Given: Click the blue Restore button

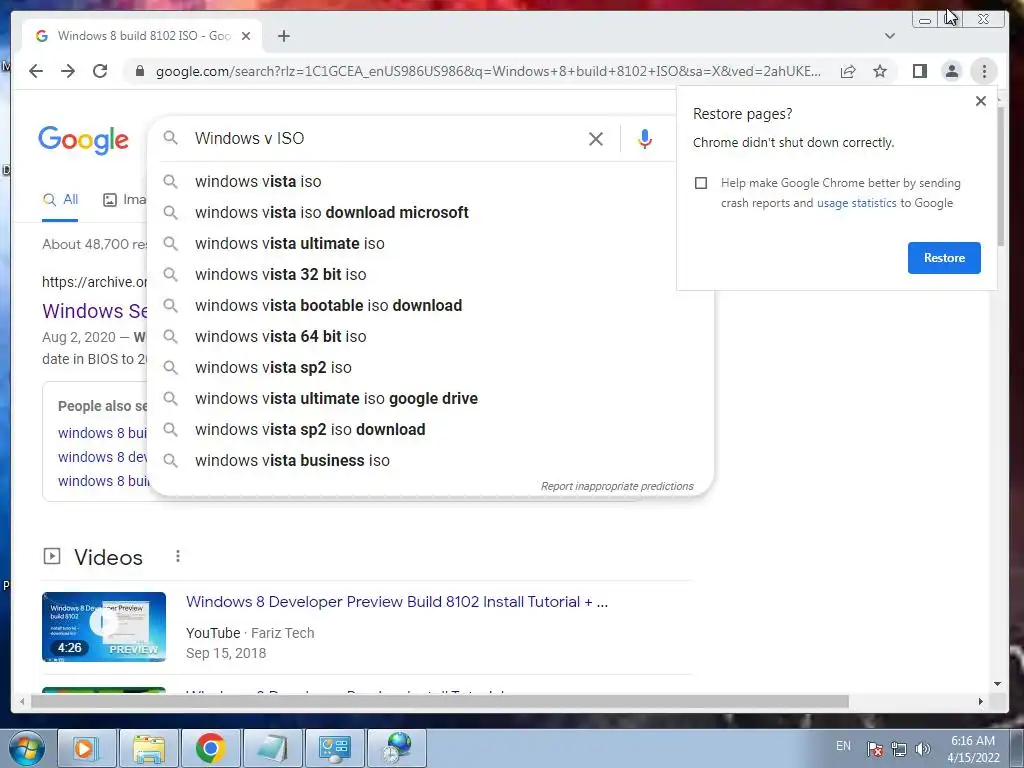Looking at the screenshot, I should tap(944, 258).
